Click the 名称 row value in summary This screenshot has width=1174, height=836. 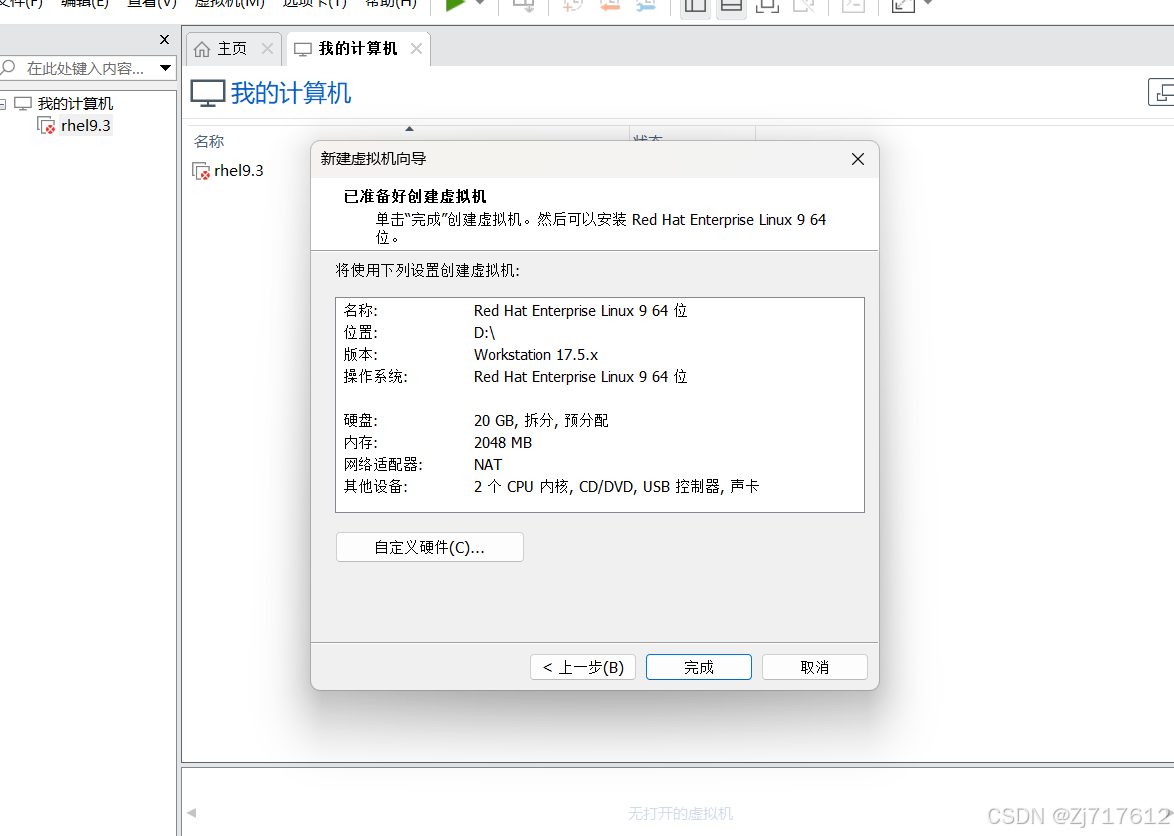click(580, 311)
